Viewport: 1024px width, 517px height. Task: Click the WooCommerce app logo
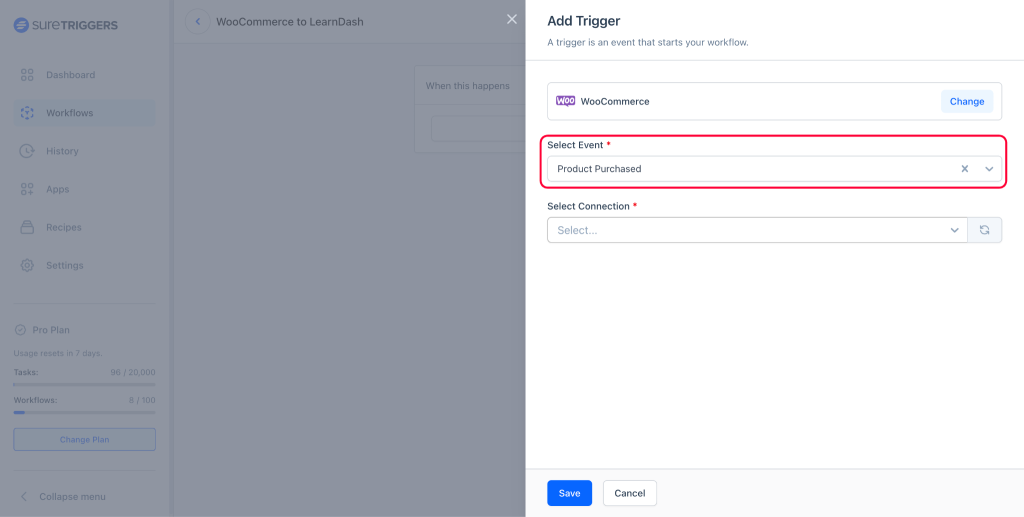565,101
